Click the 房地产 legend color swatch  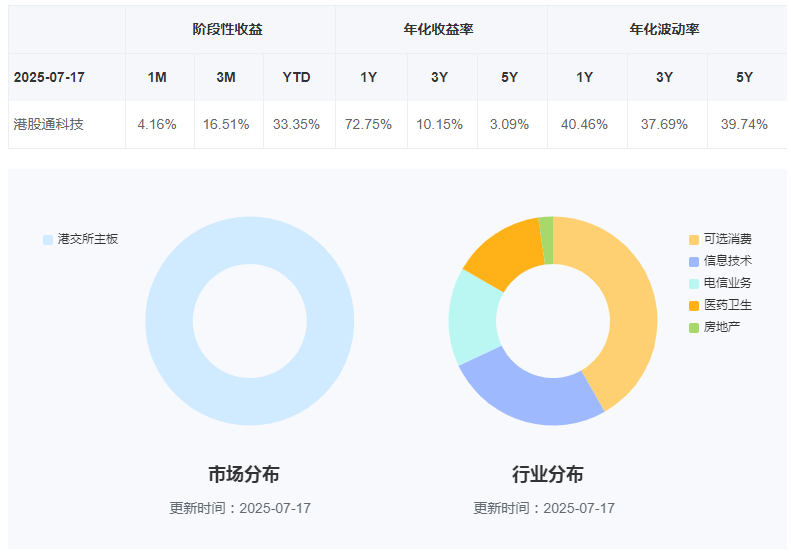coord(694,328)
